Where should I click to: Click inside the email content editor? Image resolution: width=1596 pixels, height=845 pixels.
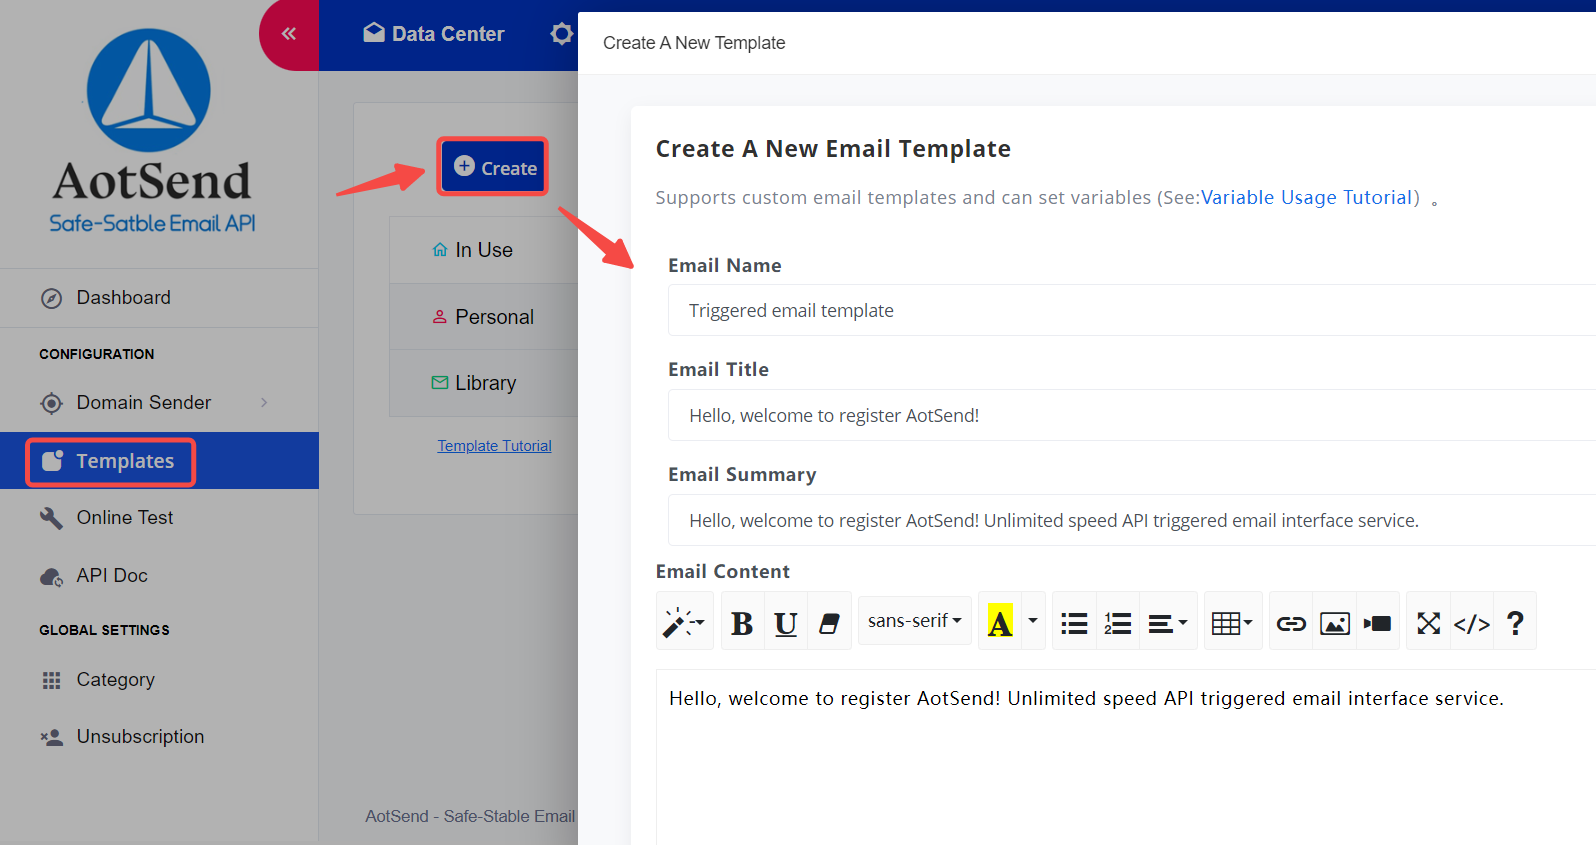pos(1126,758)
